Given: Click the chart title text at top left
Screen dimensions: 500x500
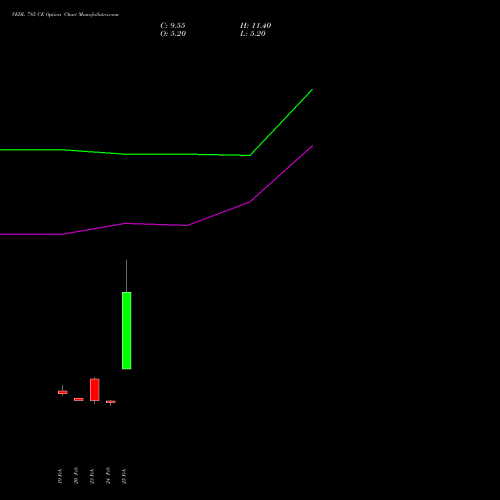Looking at the screenshot, I should click(x=65, y=15).
